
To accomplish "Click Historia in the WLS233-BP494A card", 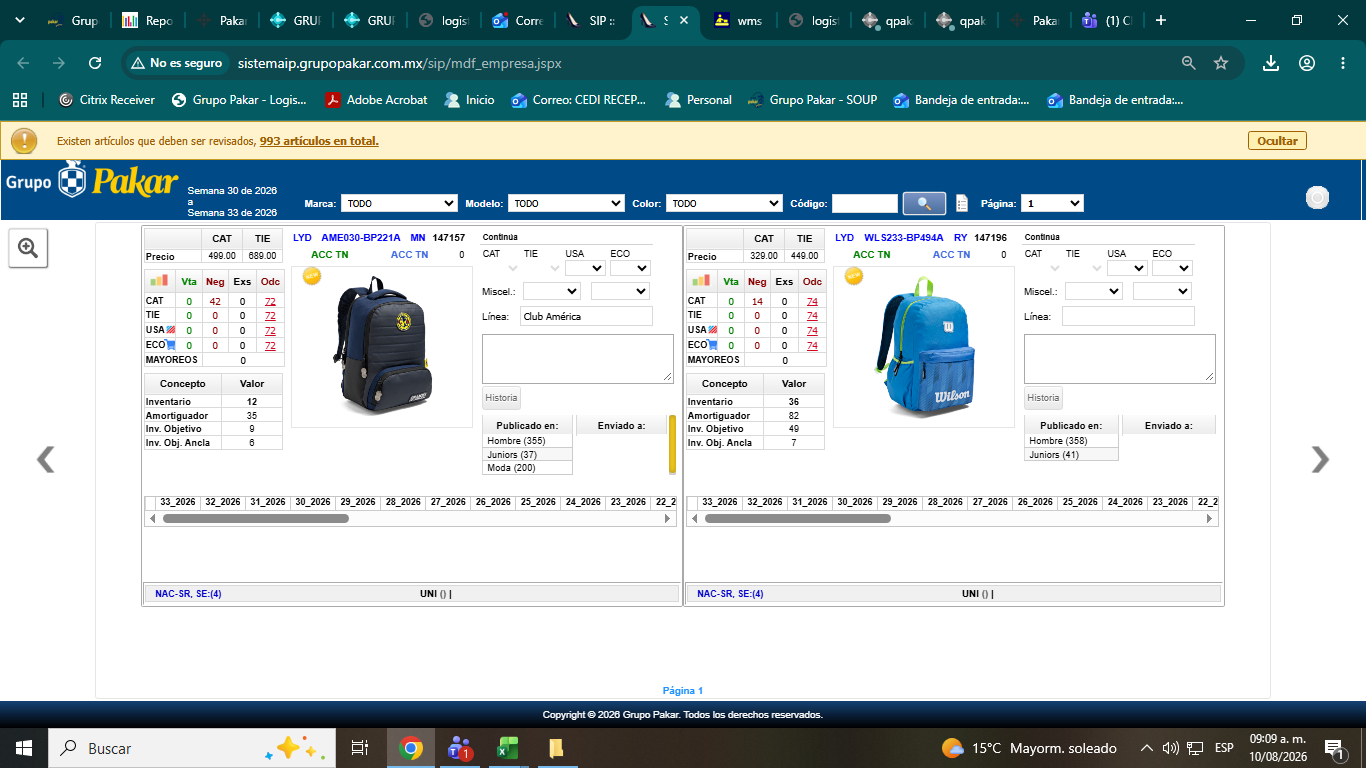I will coord(1043,398).
